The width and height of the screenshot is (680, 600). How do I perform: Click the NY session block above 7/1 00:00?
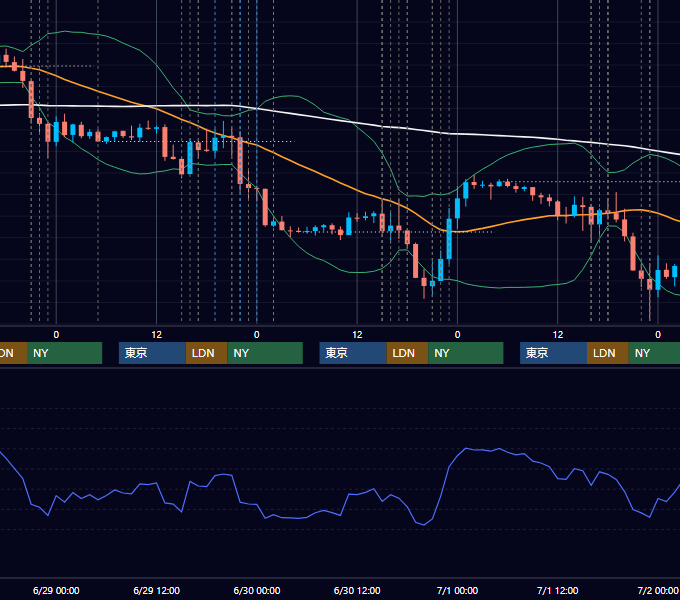click(x=465, y=353)
